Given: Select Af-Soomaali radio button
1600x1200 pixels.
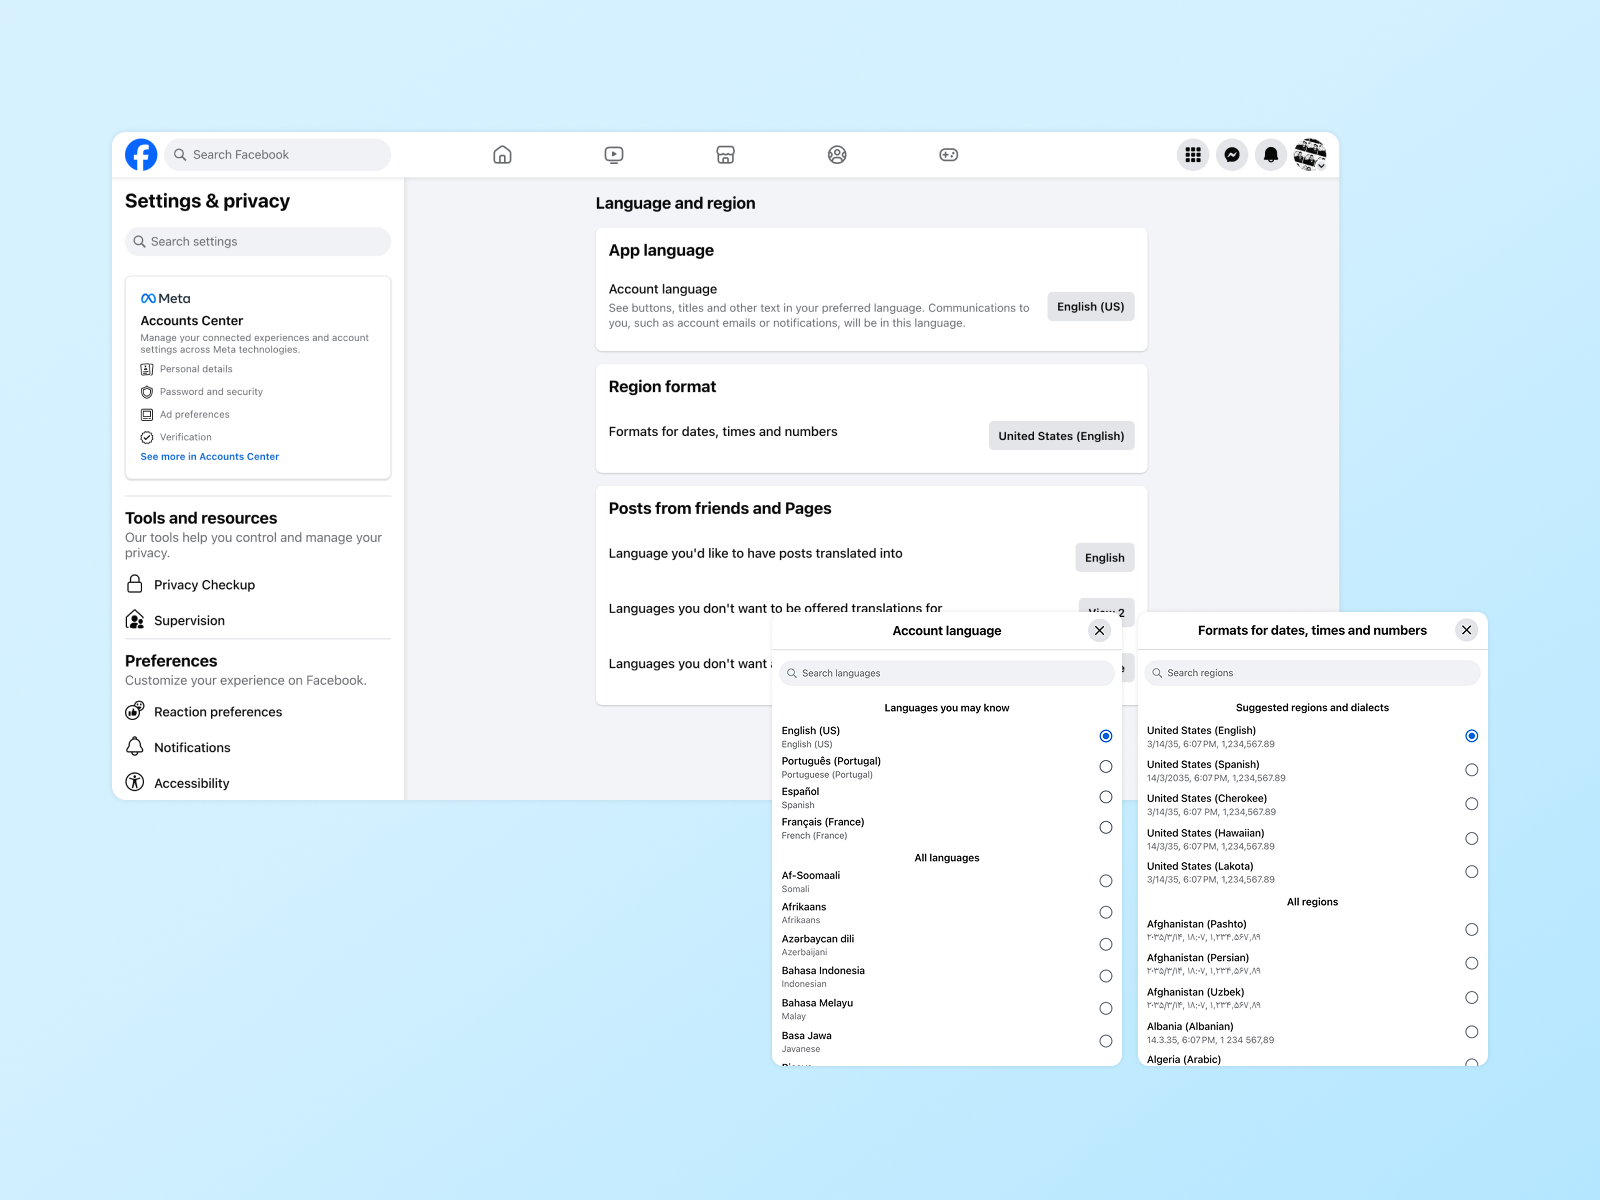Looking at the screenshot, I should tap(1106, 881).
